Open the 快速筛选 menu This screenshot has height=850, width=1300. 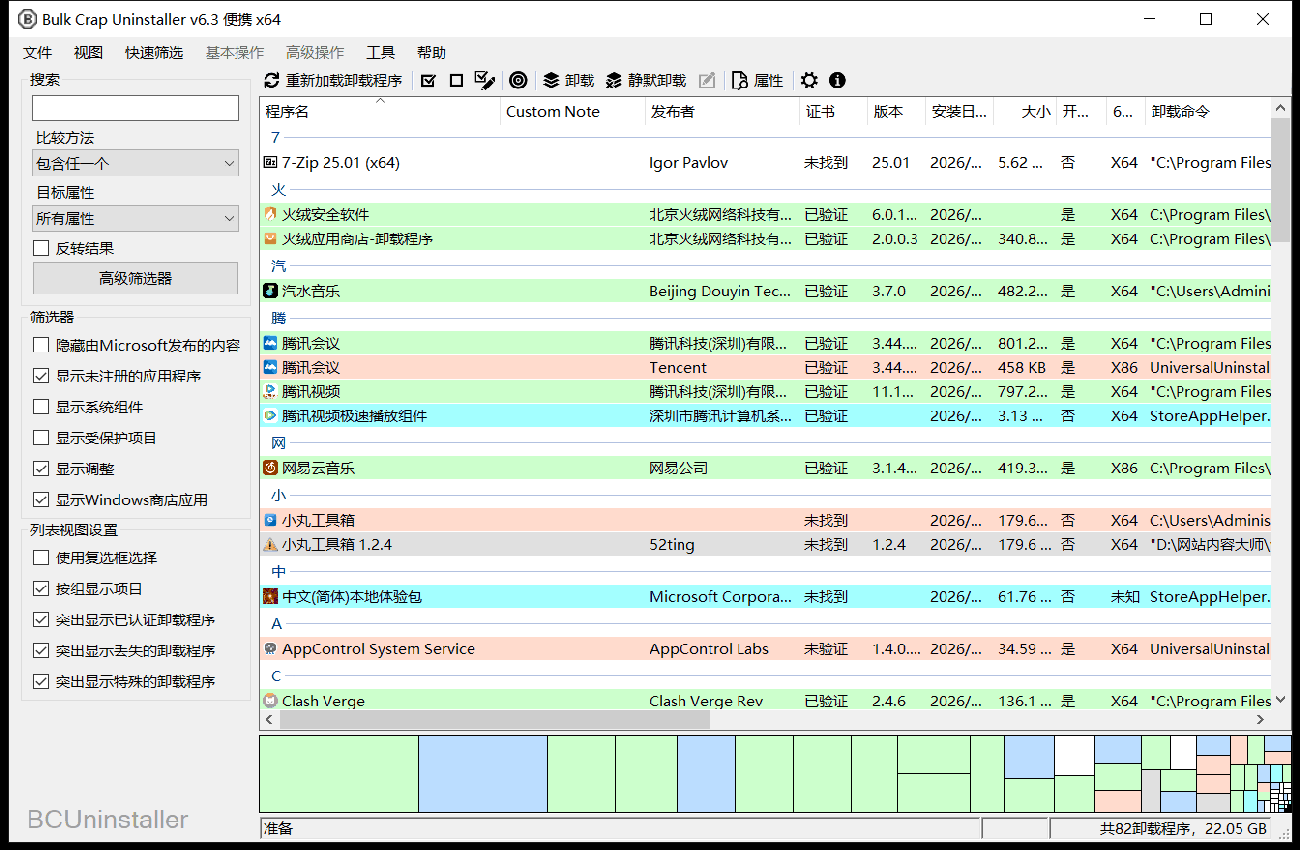pyautogui.click(x=154, y=53)
